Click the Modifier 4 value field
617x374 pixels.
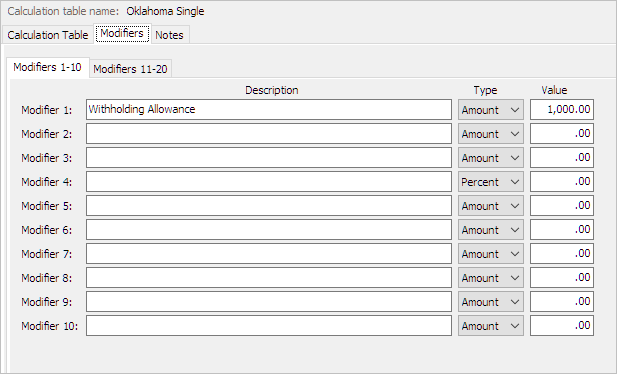point(562,181)
